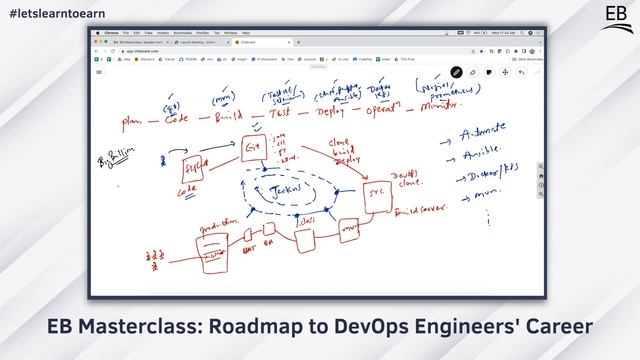The image size is (640, 360).
Task: Redo the undone whiteboard stroke
Action: [538, 73]
